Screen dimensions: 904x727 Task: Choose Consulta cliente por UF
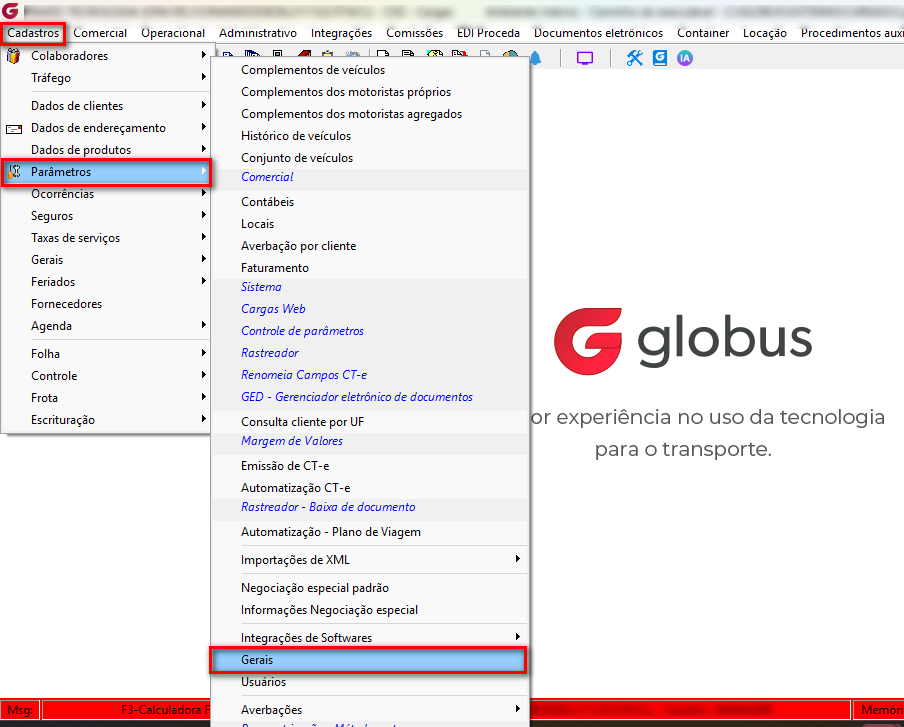click(x=370, y=422)
